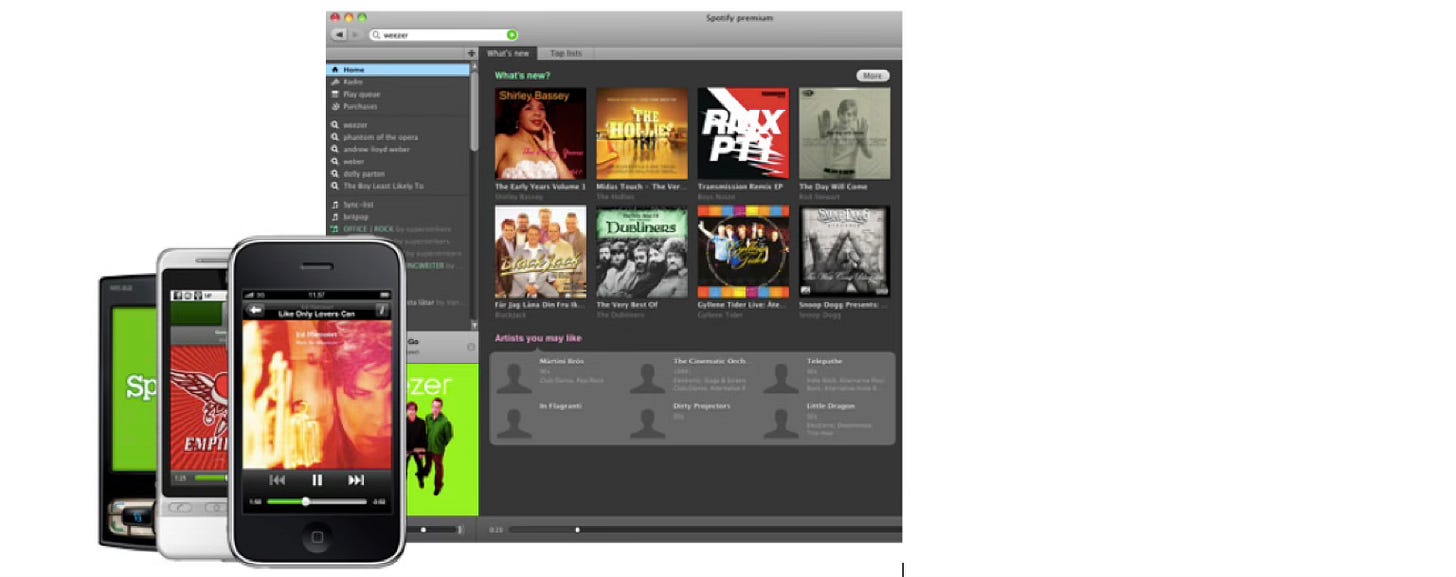Click music note icon beside britpop
The width and height of the screenshot is (1456, 577).
click(x=335, y=216)
